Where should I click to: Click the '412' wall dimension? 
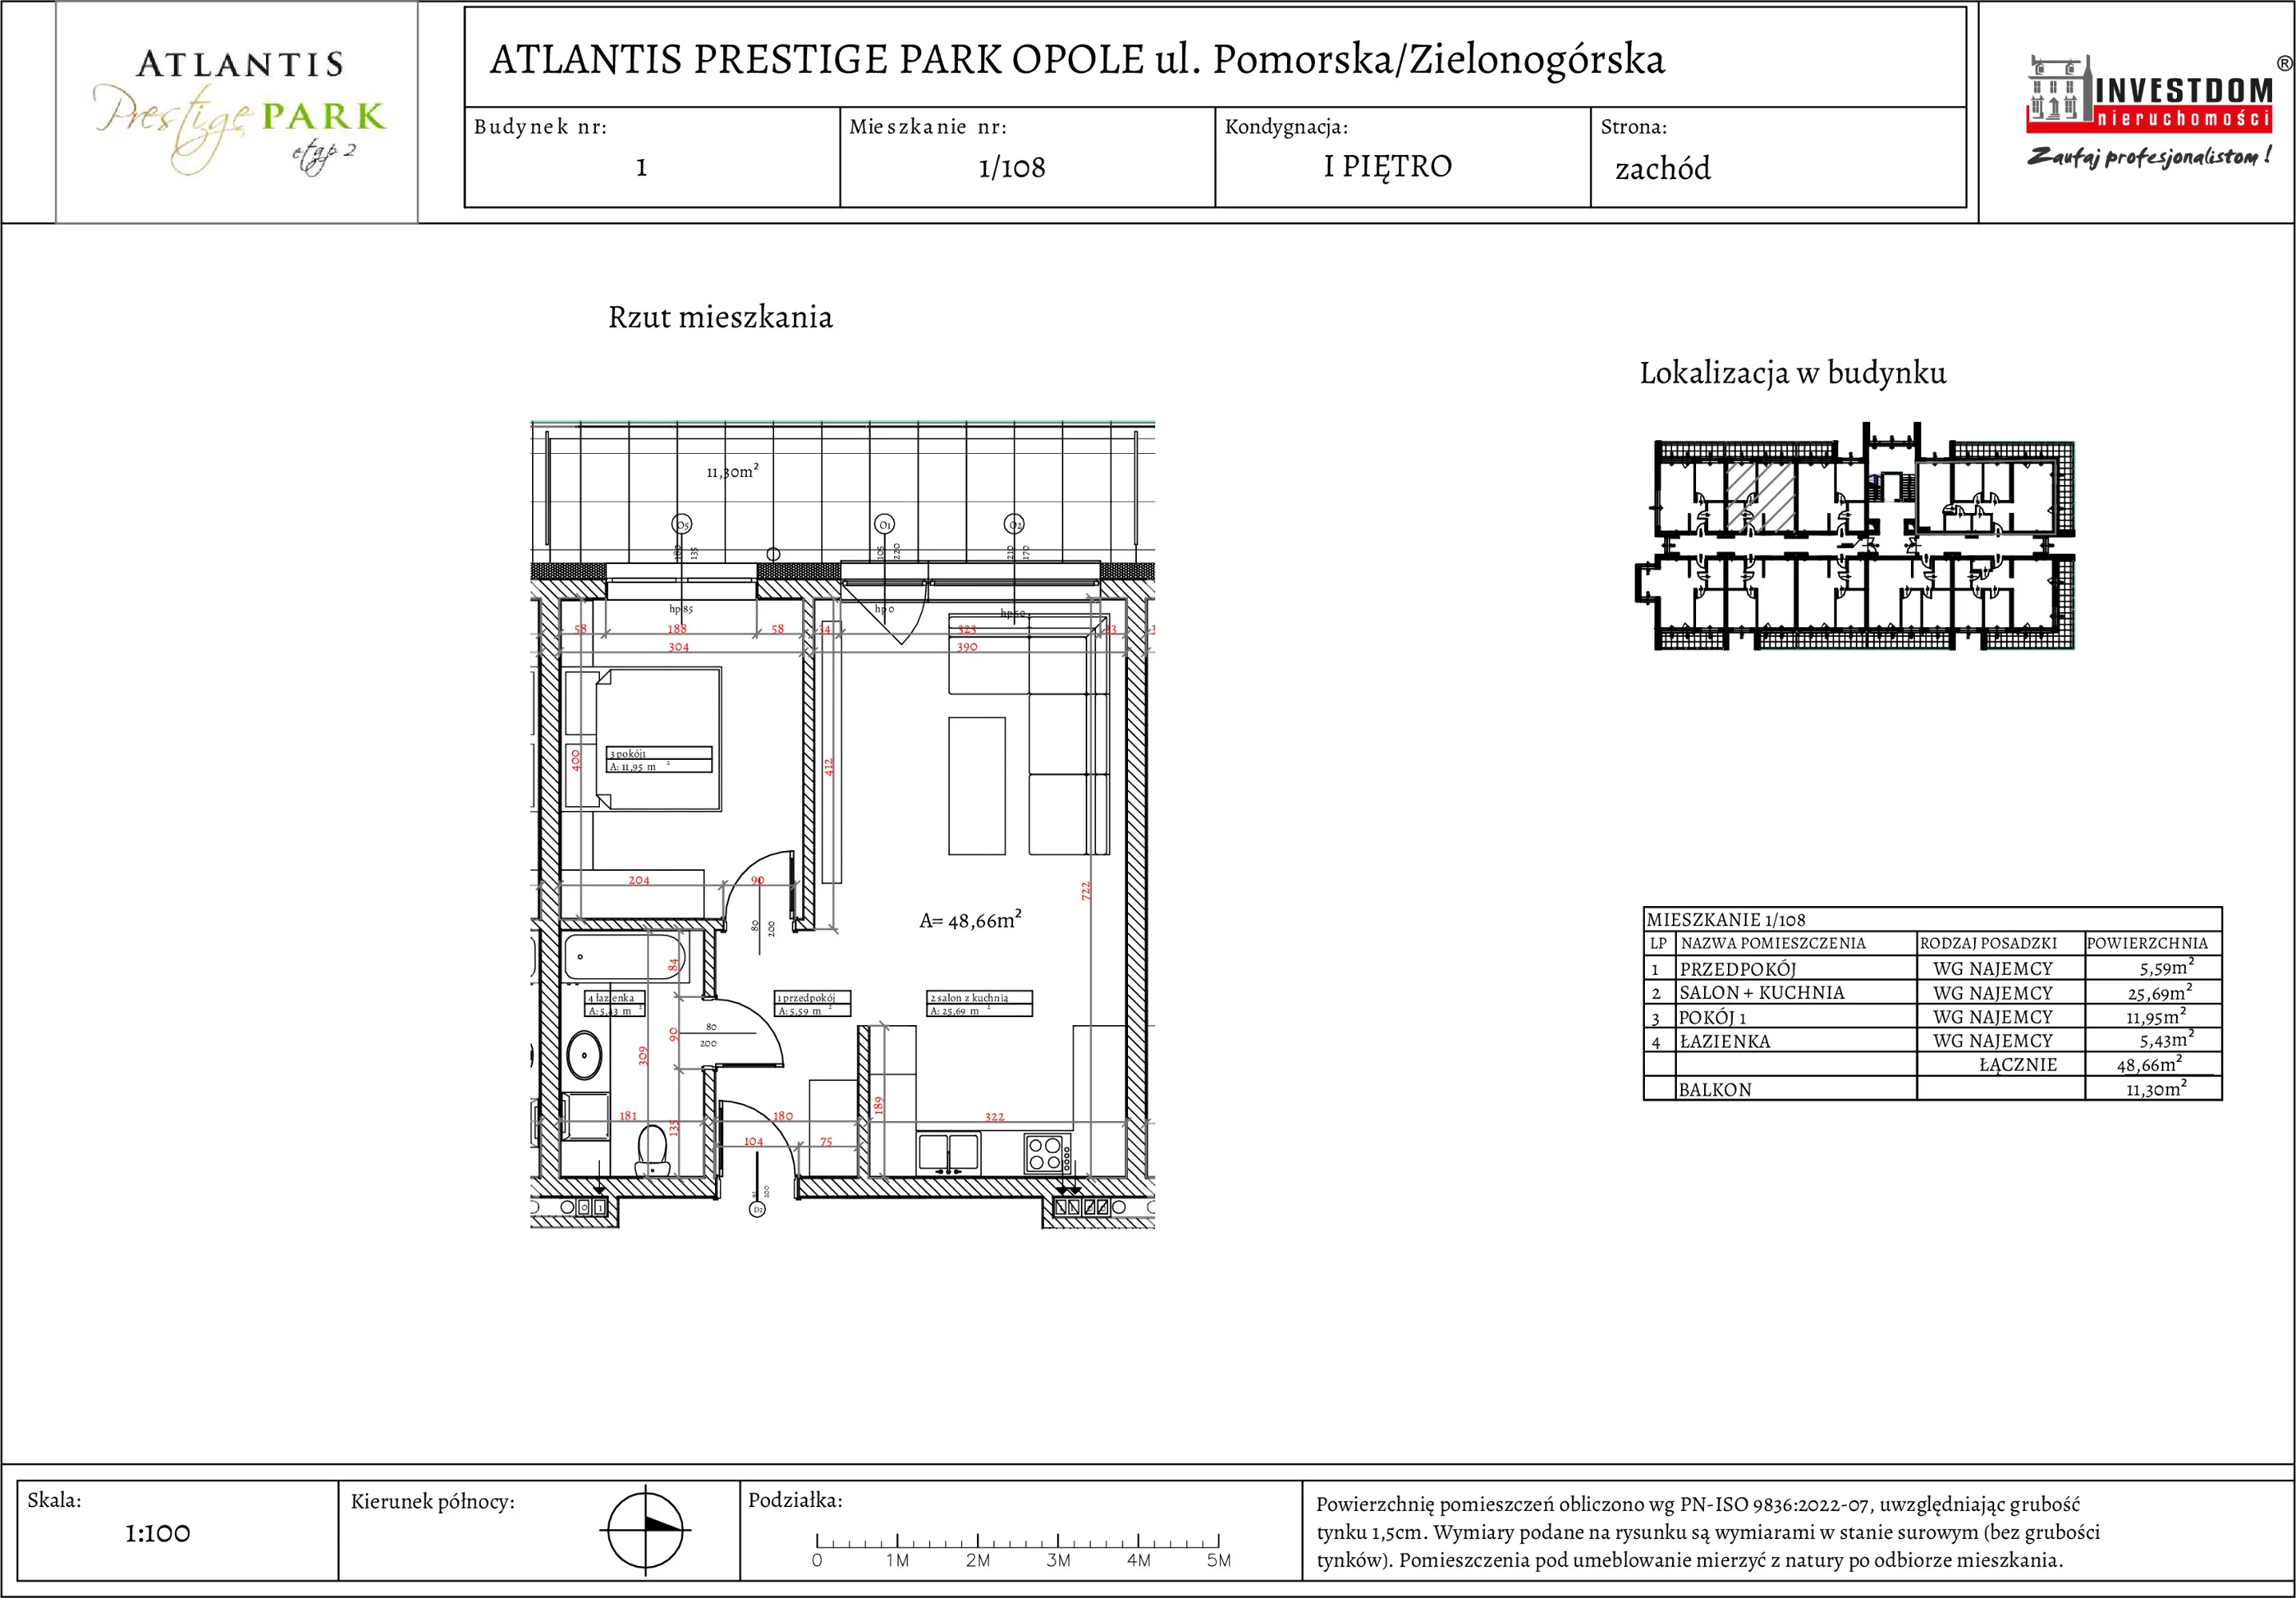[x=829, y=767]
